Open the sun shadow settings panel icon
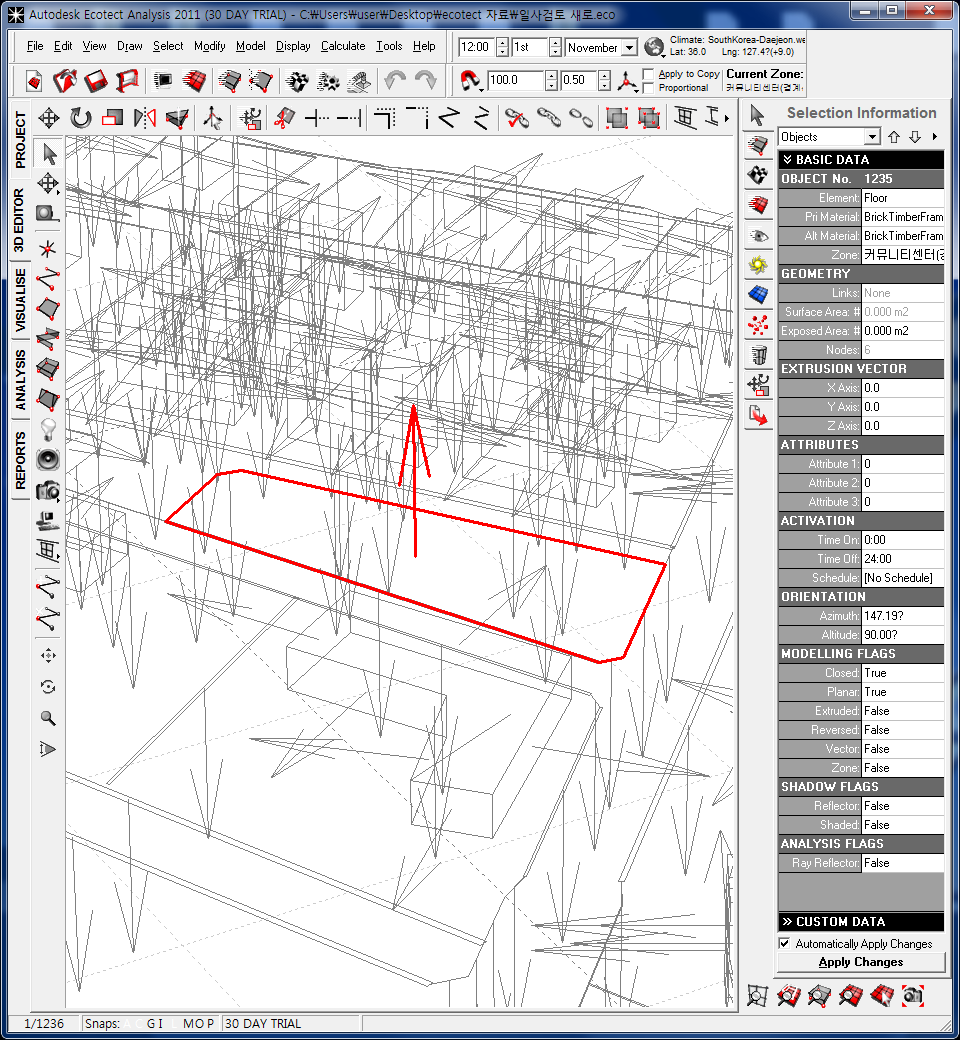 [759, 265]
